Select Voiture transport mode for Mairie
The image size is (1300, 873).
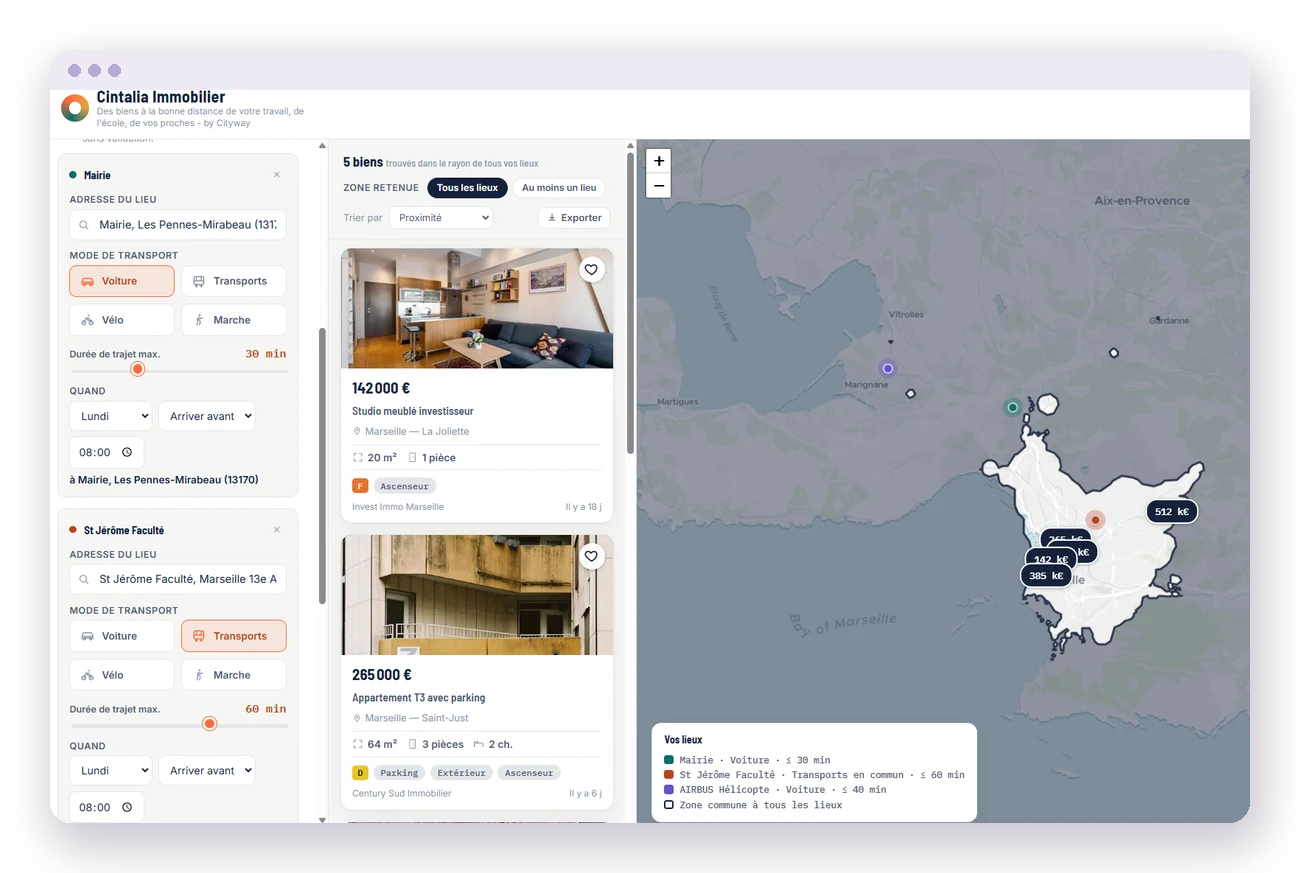click(122, 281)
